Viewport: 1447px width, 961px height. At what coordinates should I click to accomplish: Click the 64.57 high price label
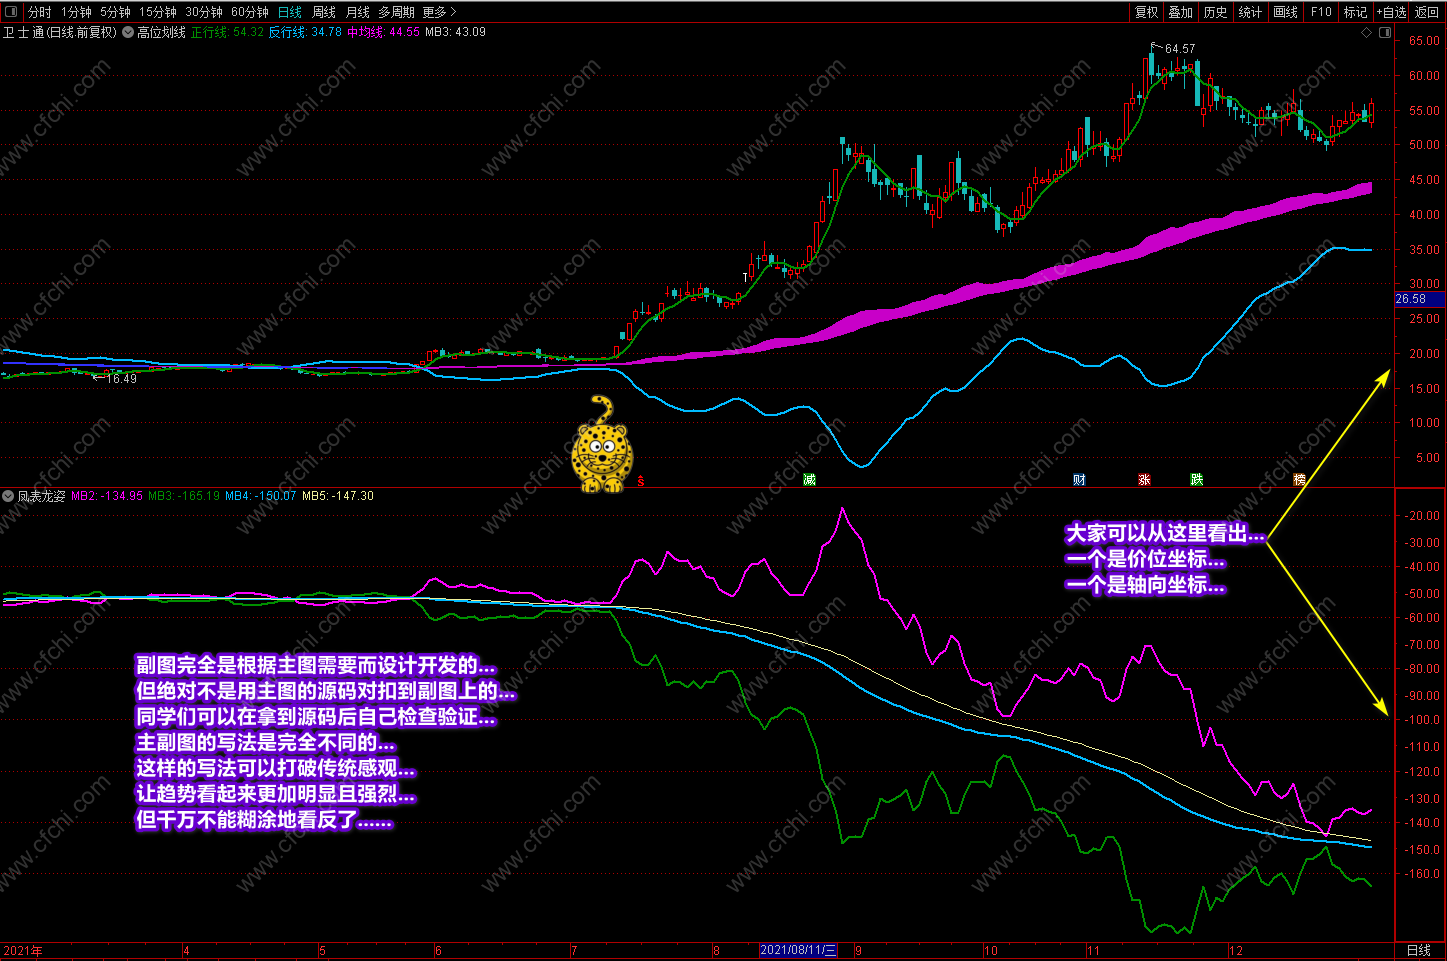click(1179, 49)
